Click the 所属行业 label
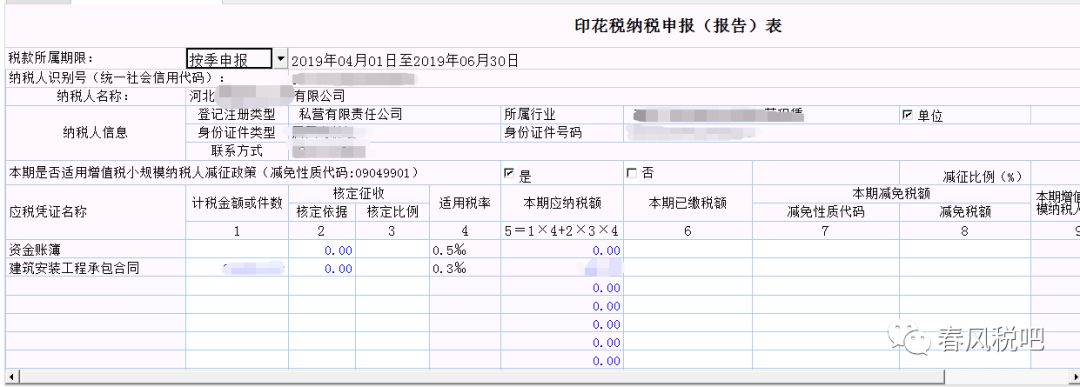The image size is (1080, 387). pyautogui.click(x=530, y=114)
